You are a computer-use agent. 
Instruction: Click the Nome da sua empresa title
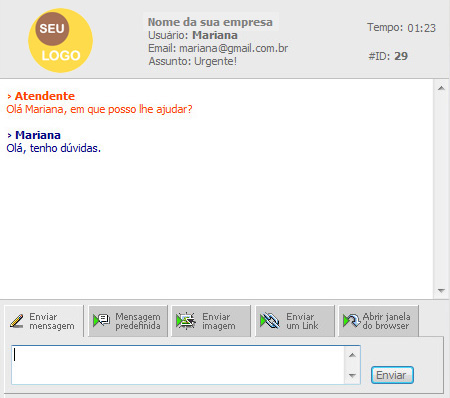[x=210, y=22]
